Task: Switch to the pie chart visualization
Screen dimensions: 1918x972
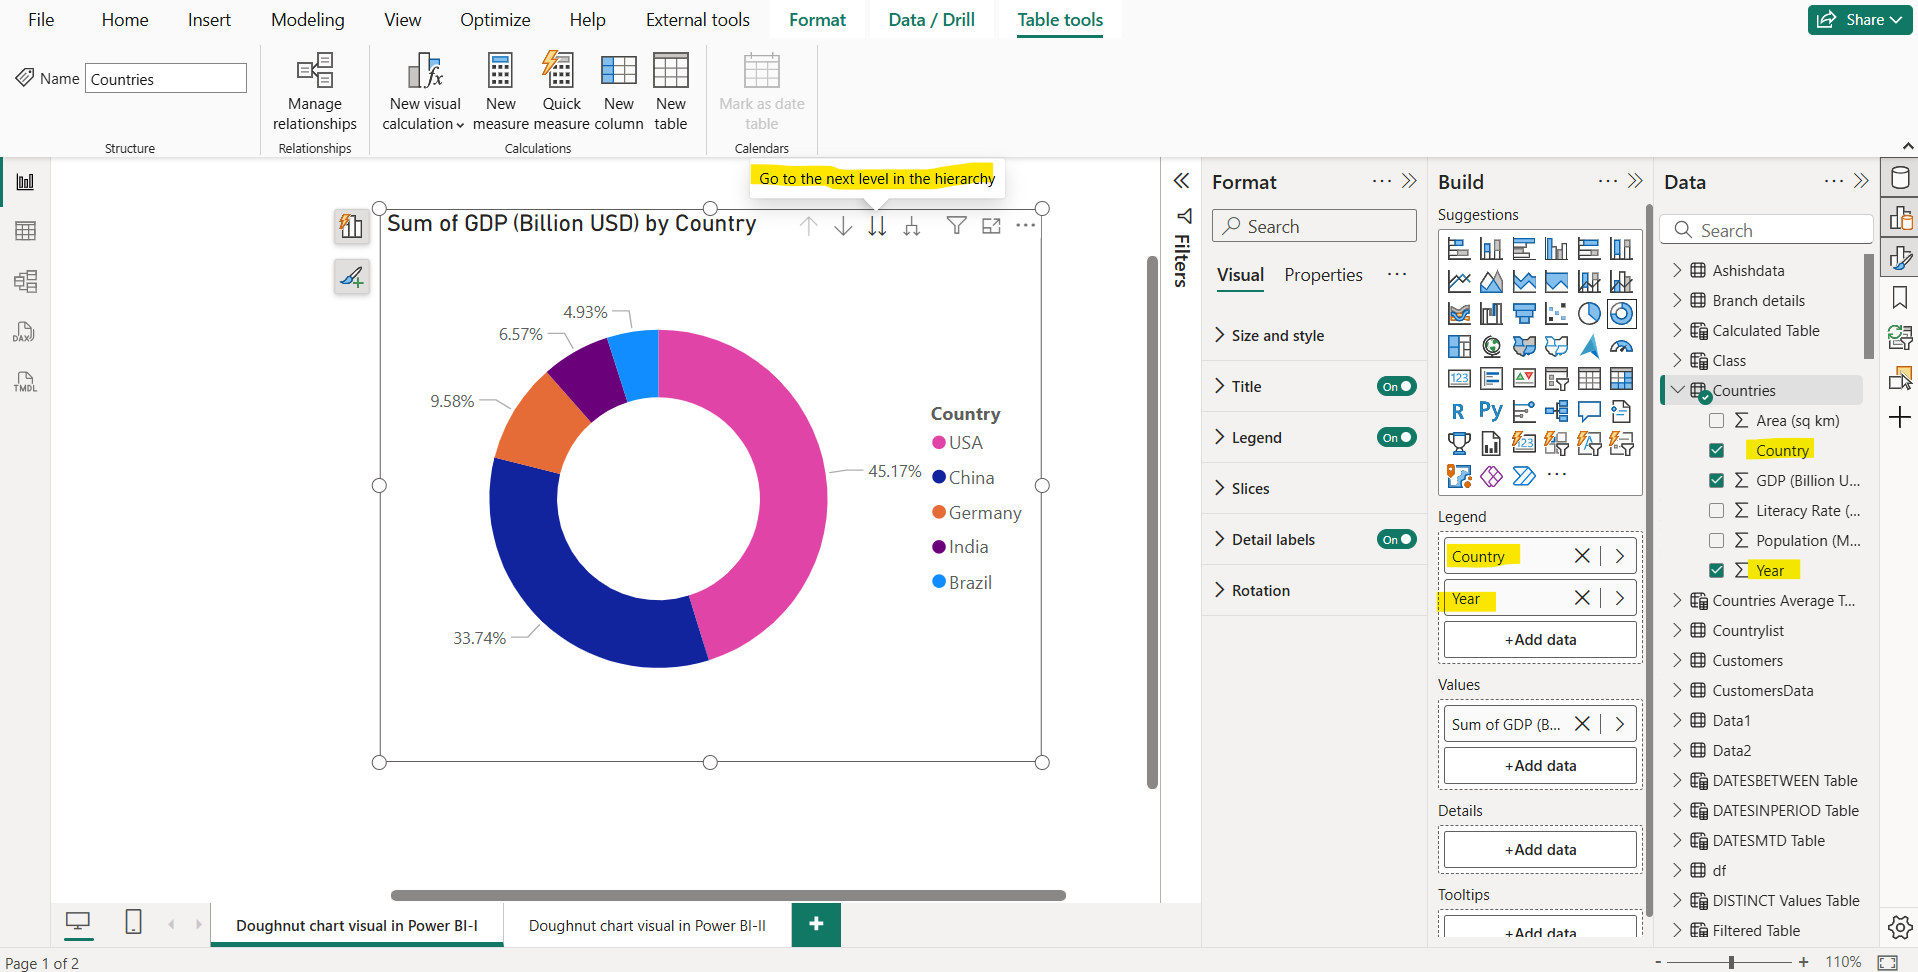Action: pos(1589,313)
